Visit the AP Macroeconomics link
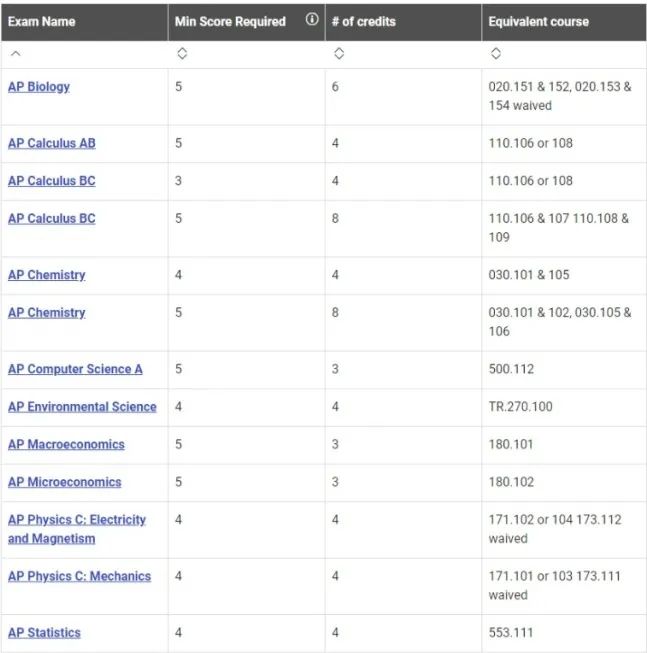The image size is (647, 653). click(66, 444)
